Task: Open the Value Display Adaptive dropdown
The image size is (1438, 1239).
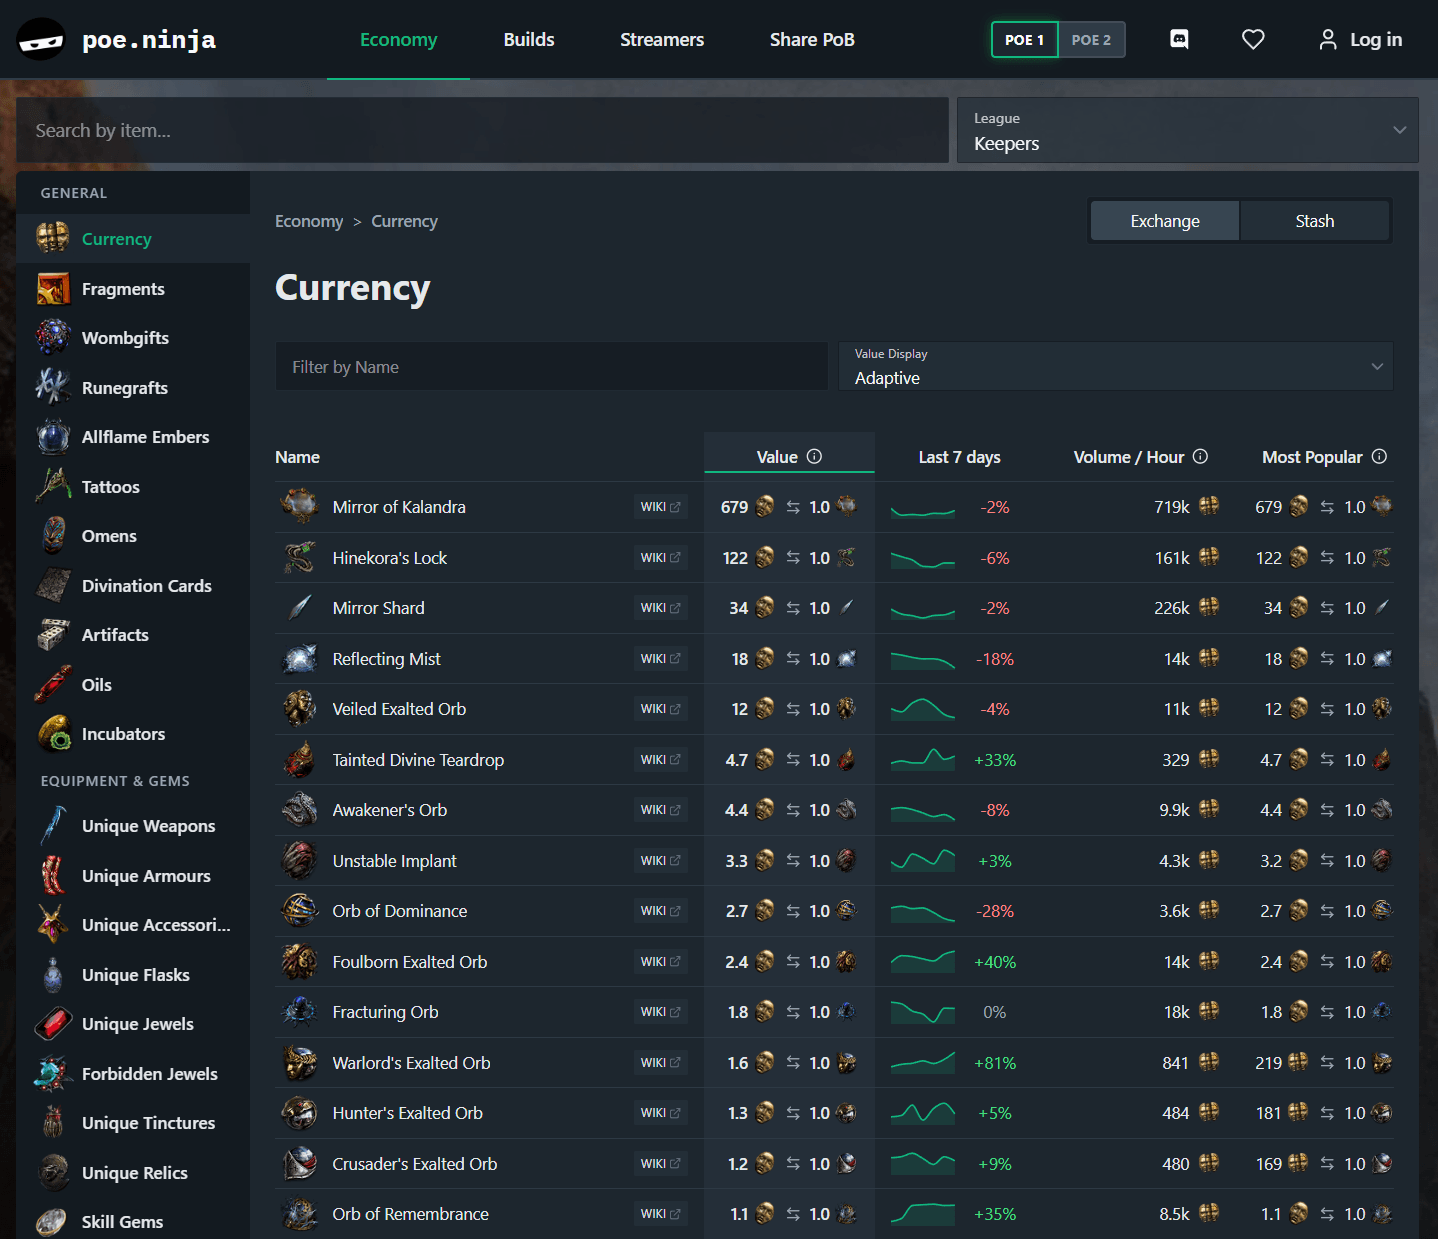Action: pyautogui.click(x=1116, y=366)
